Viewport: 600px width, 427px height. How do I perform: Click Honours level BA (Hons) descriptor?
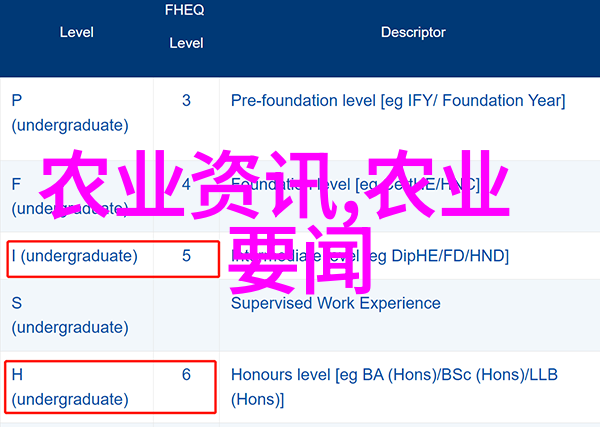[x=394, y=387]
